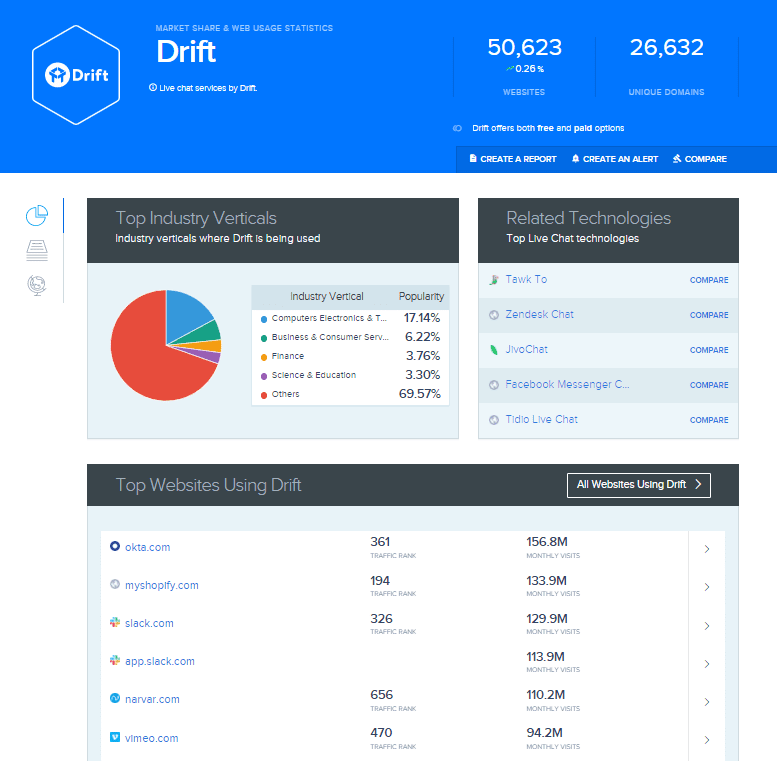Screen dimensions: 777x761
Task: Click the orange Finance legend dot
Action: [x=264, y=357]
